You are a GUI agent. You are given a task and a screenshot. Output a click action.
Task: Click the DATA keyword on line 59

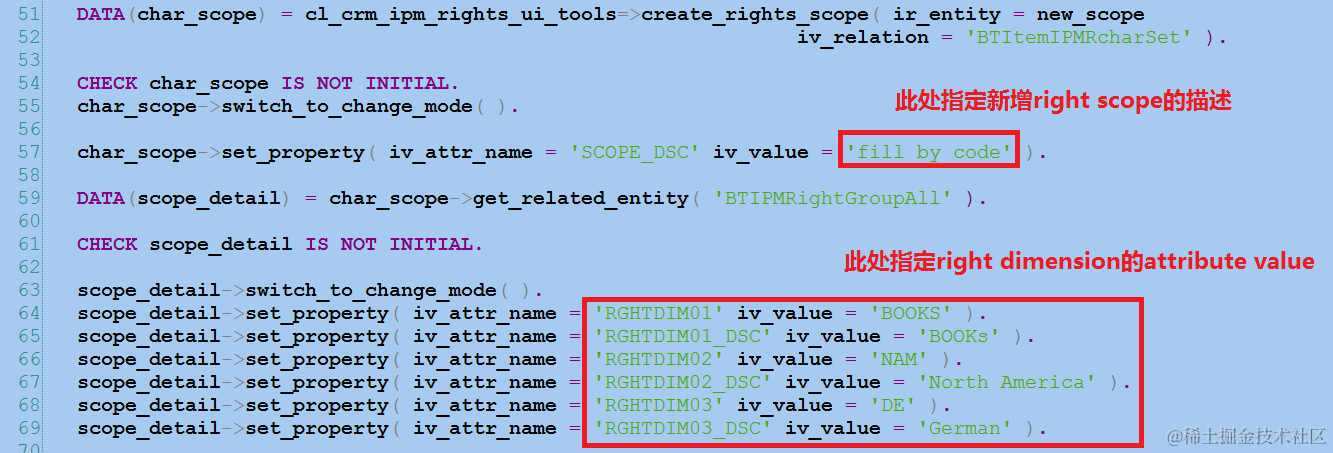(x=101, y=198)
